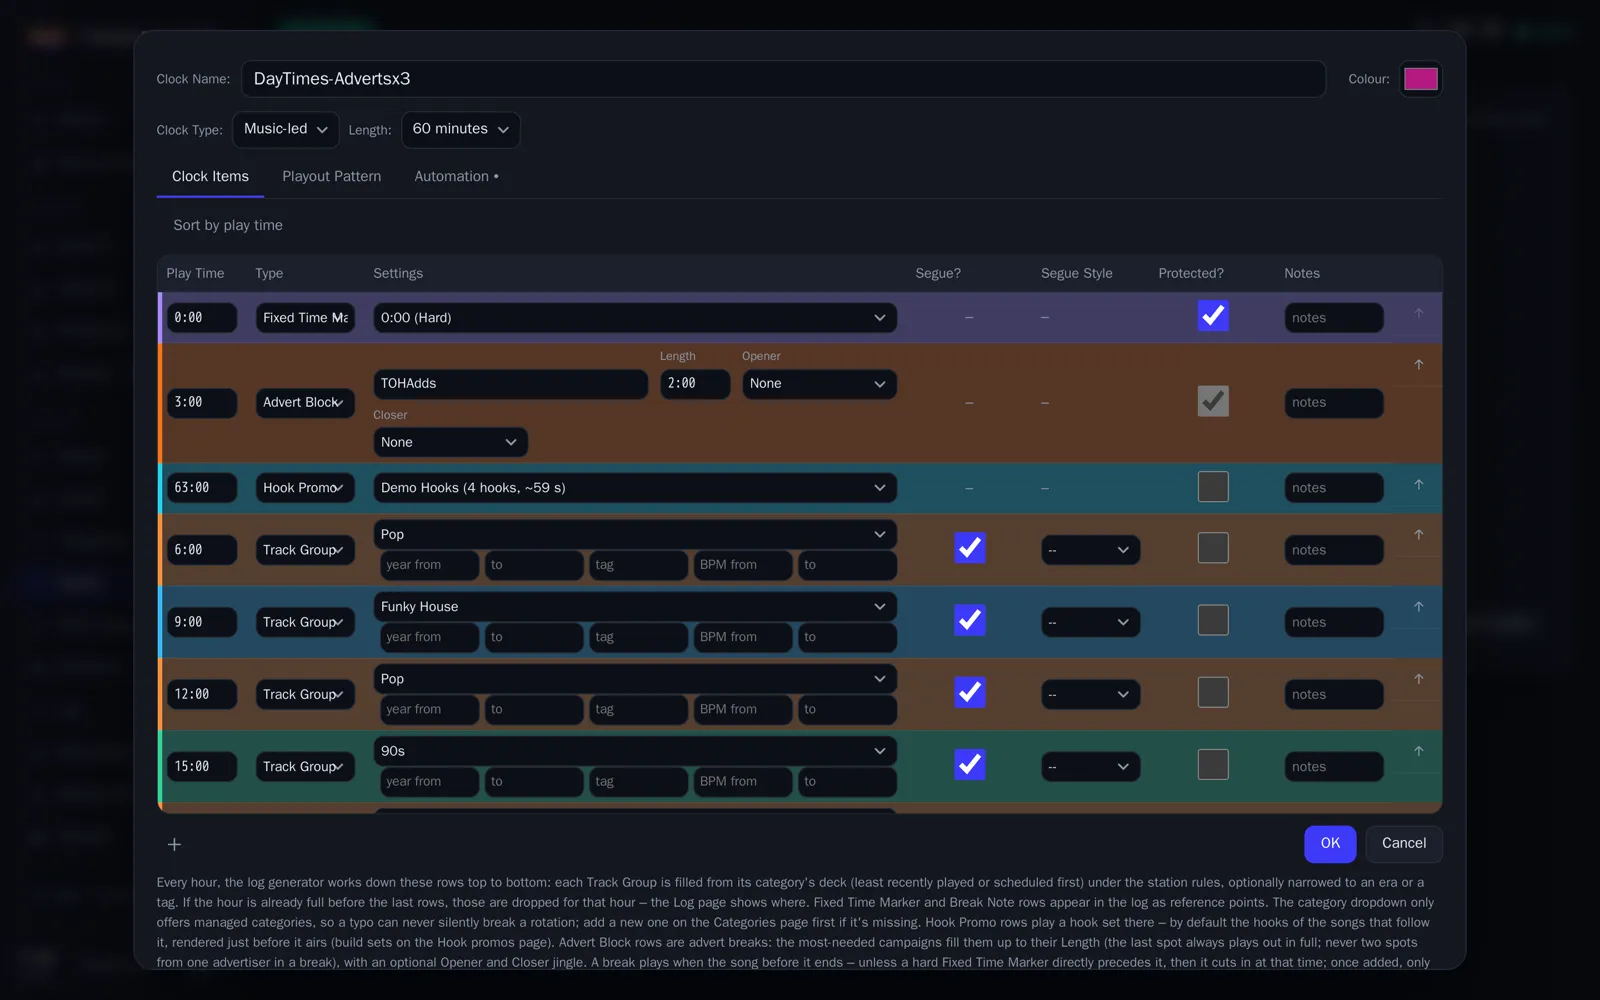The height and width of the screenshot is (1000, 1600).
Task: Click the up arrow on the Advert Block row
Action: coord(1418,365)
